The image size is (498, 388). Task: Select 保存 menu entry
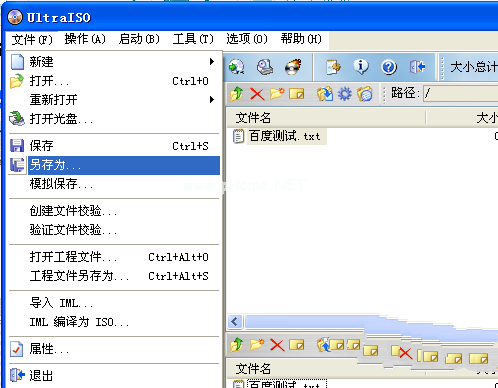click(x=114, y=146)
